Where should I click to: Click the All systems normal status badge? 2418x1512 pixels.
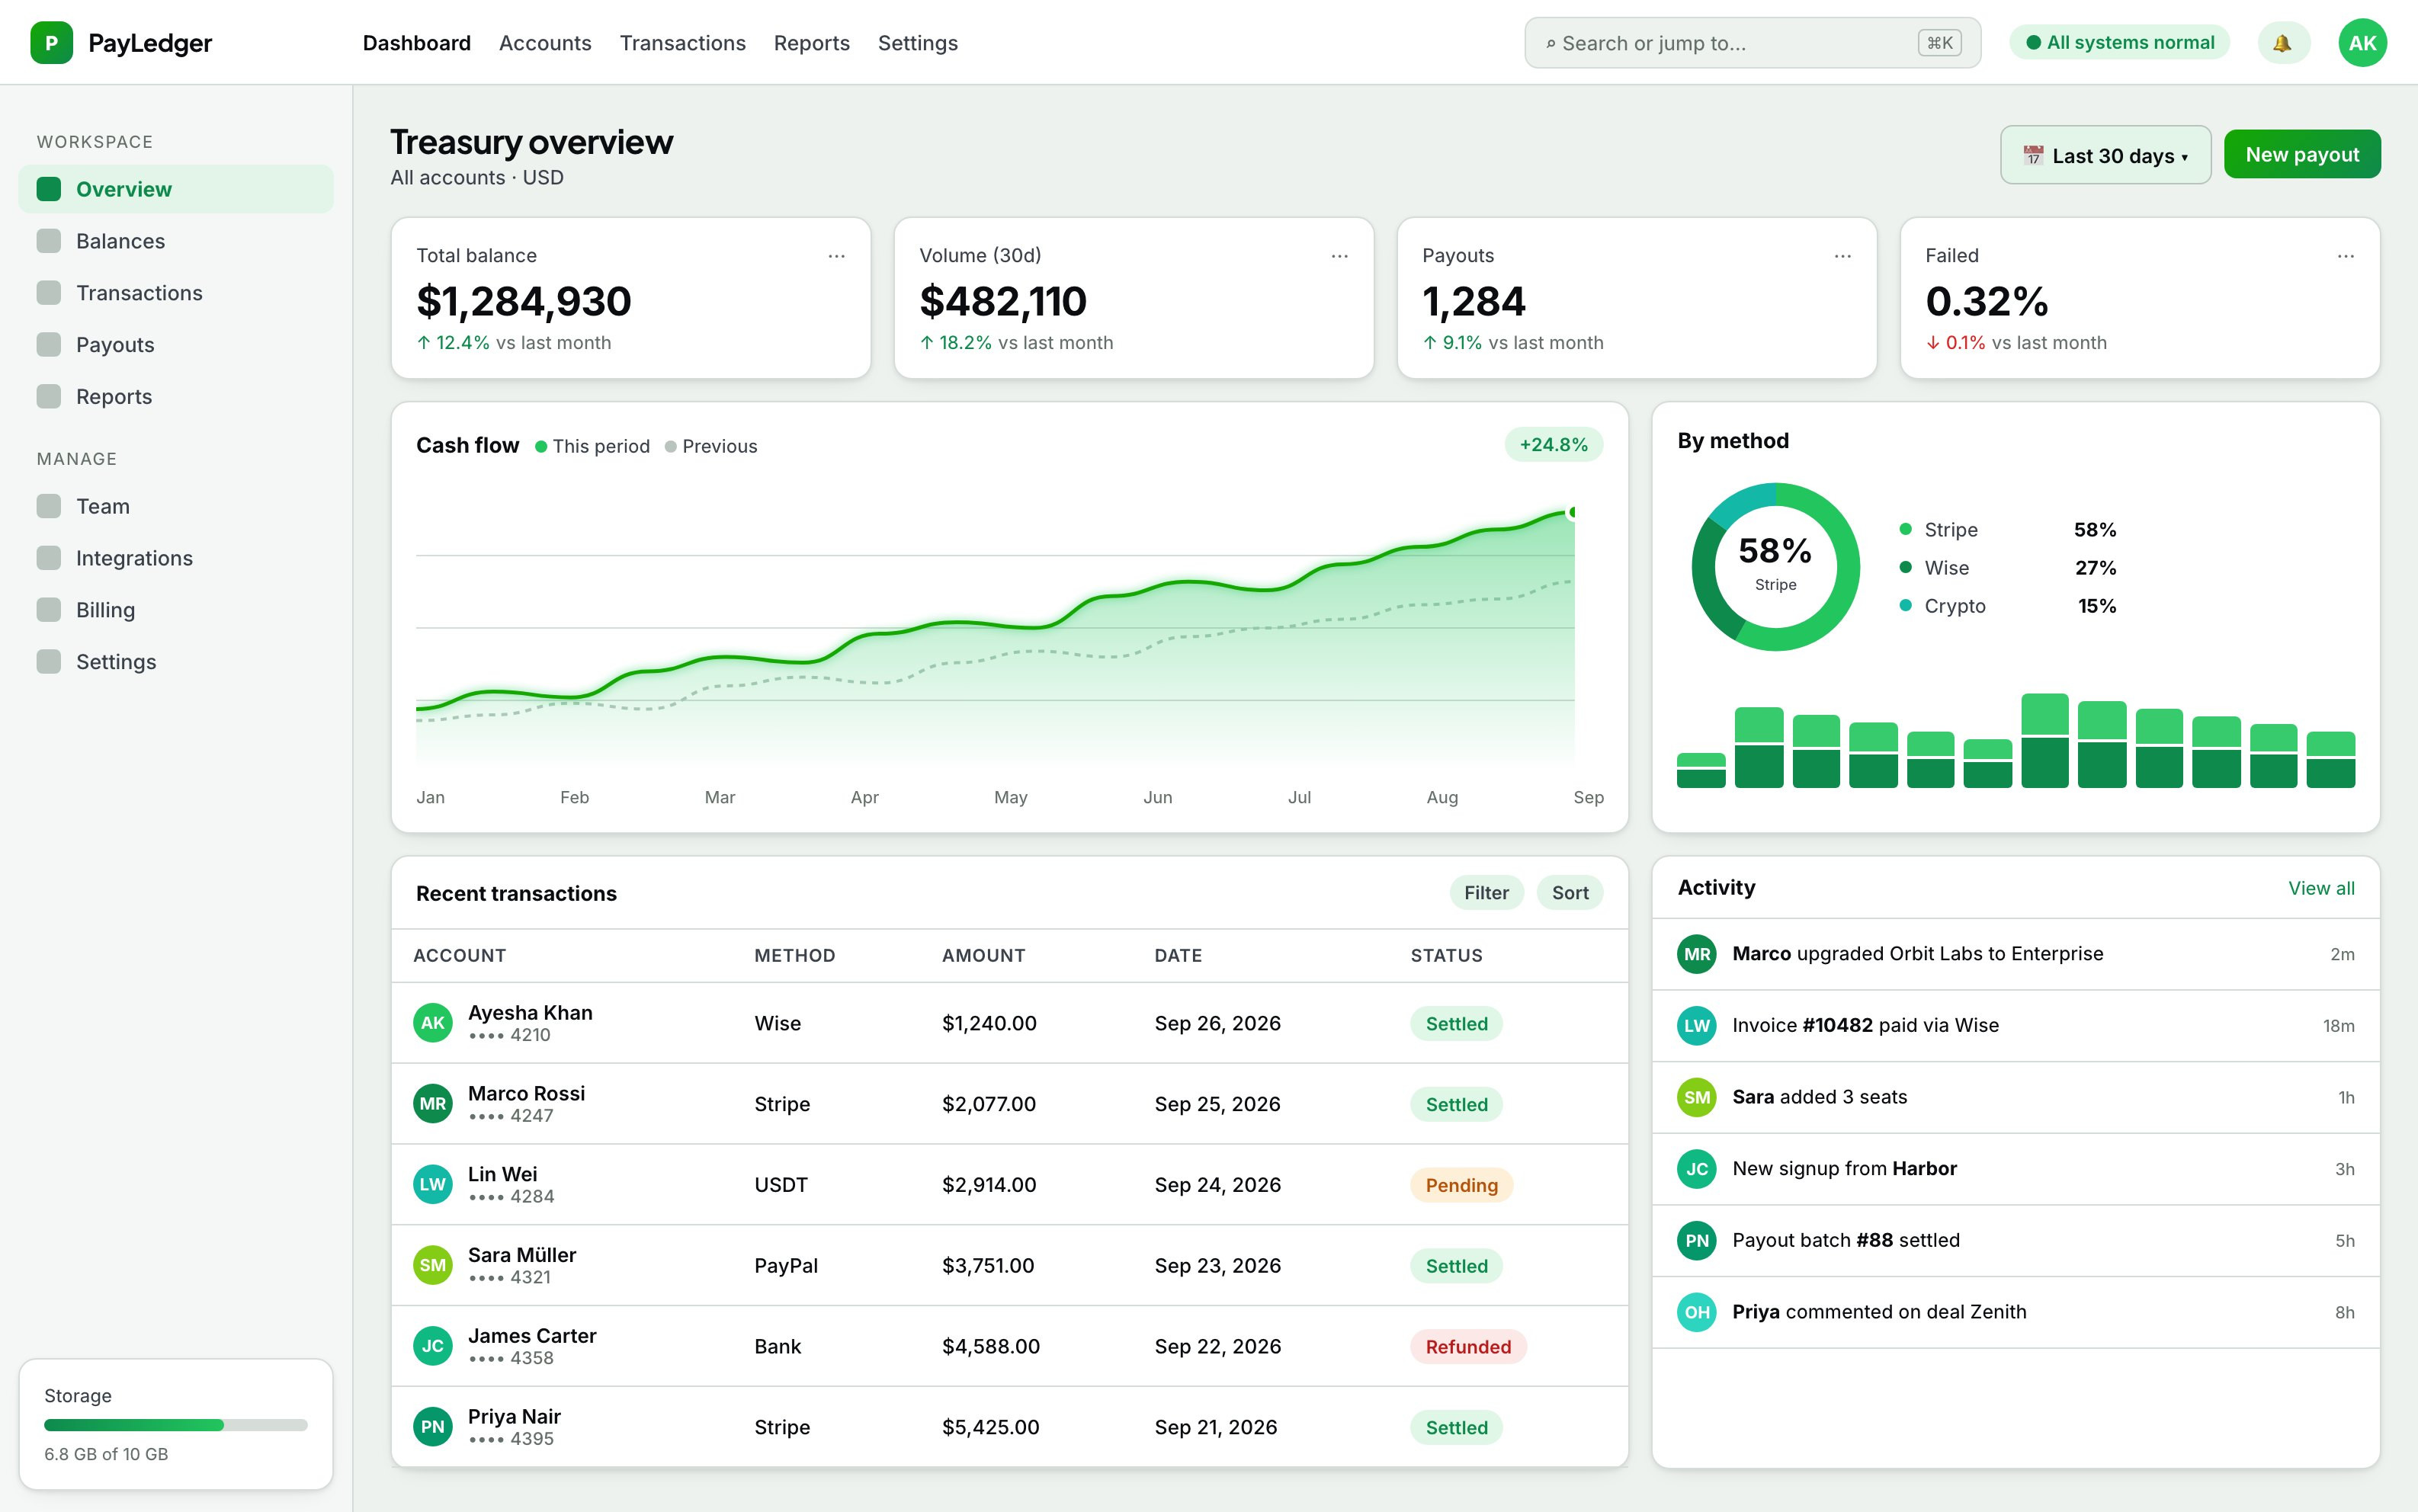(x=2120, y=43)
